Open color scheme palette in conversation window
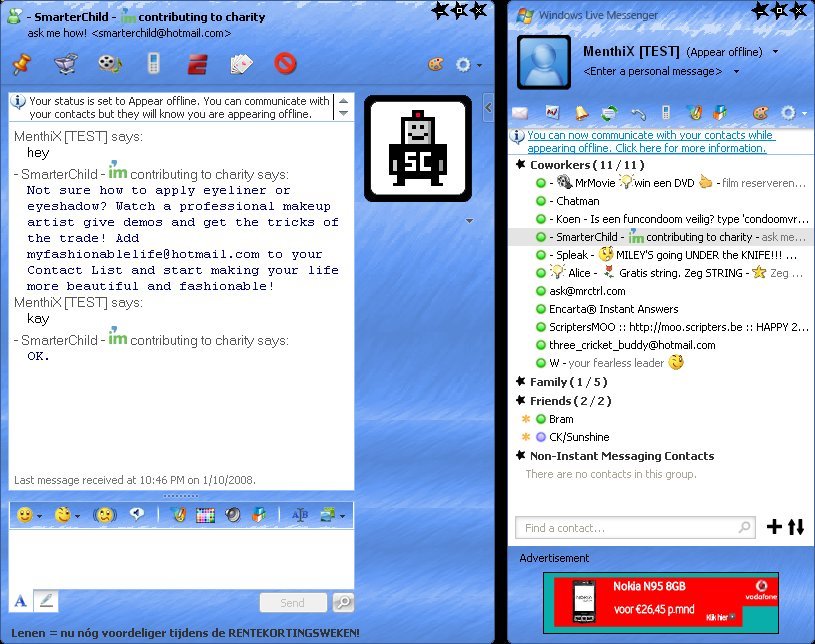 click(x=436, y=64)
